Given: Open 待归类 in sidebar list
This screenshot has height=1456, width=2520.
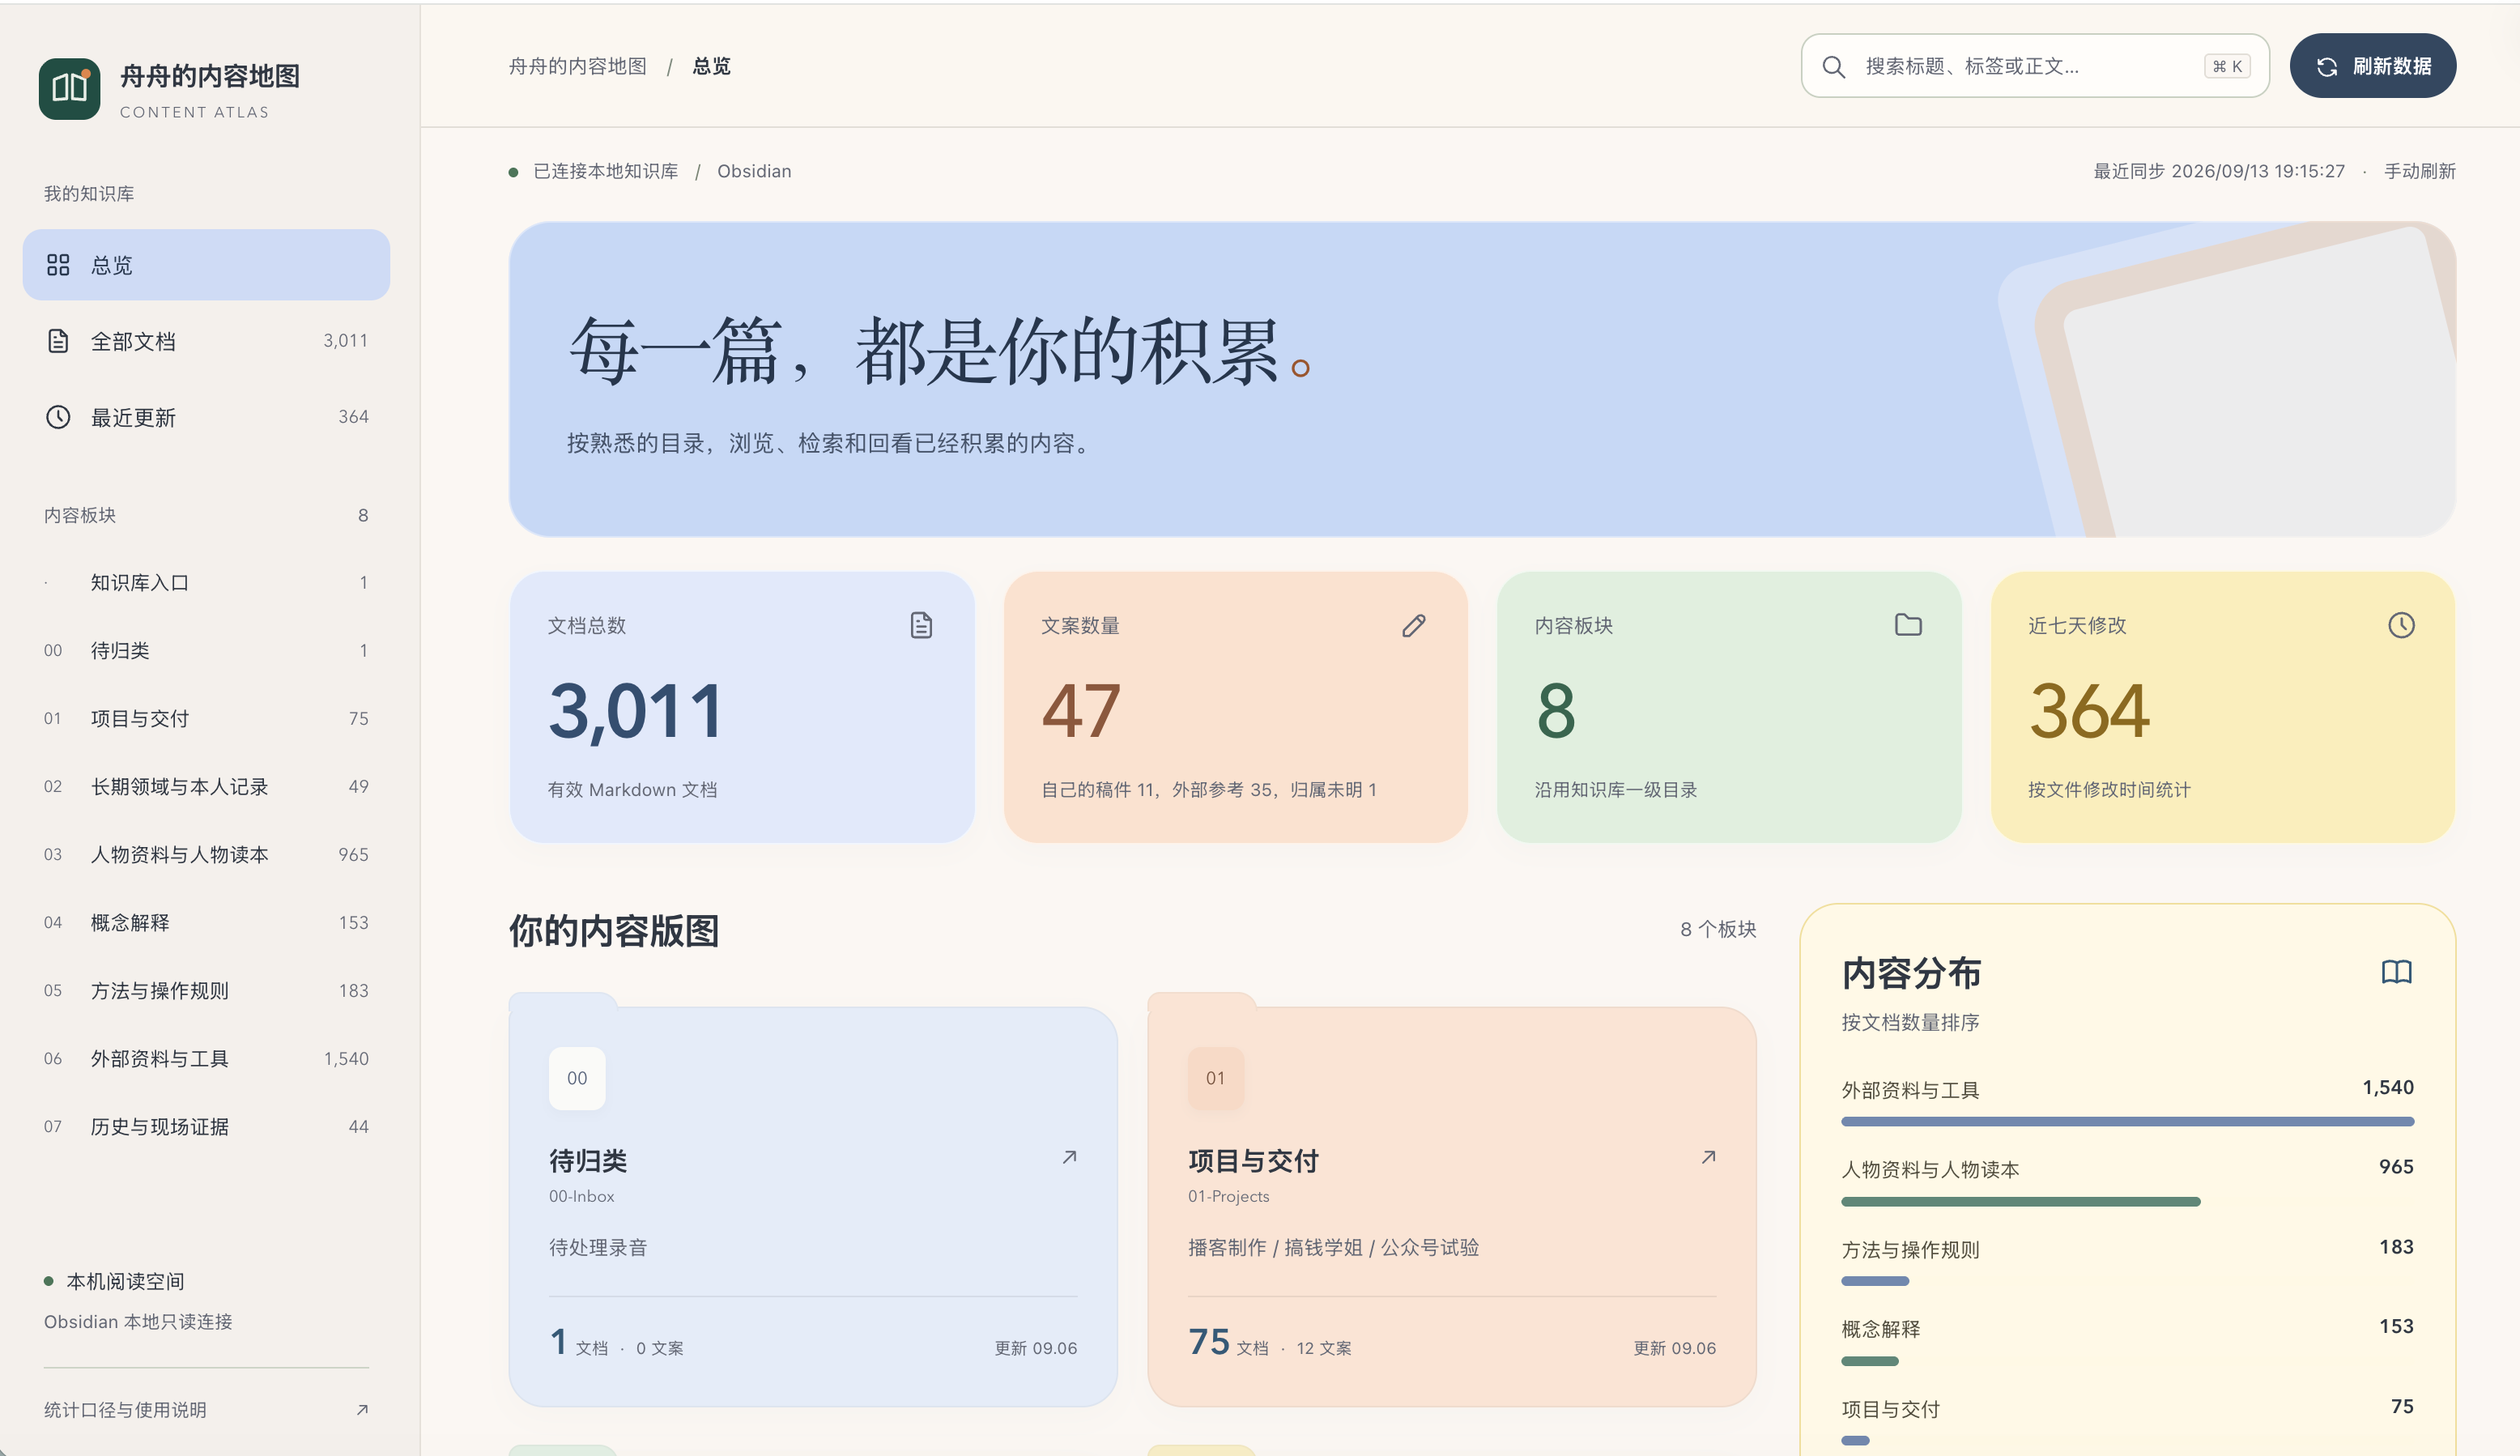Looking at the screenshot, I should (206, 651).
